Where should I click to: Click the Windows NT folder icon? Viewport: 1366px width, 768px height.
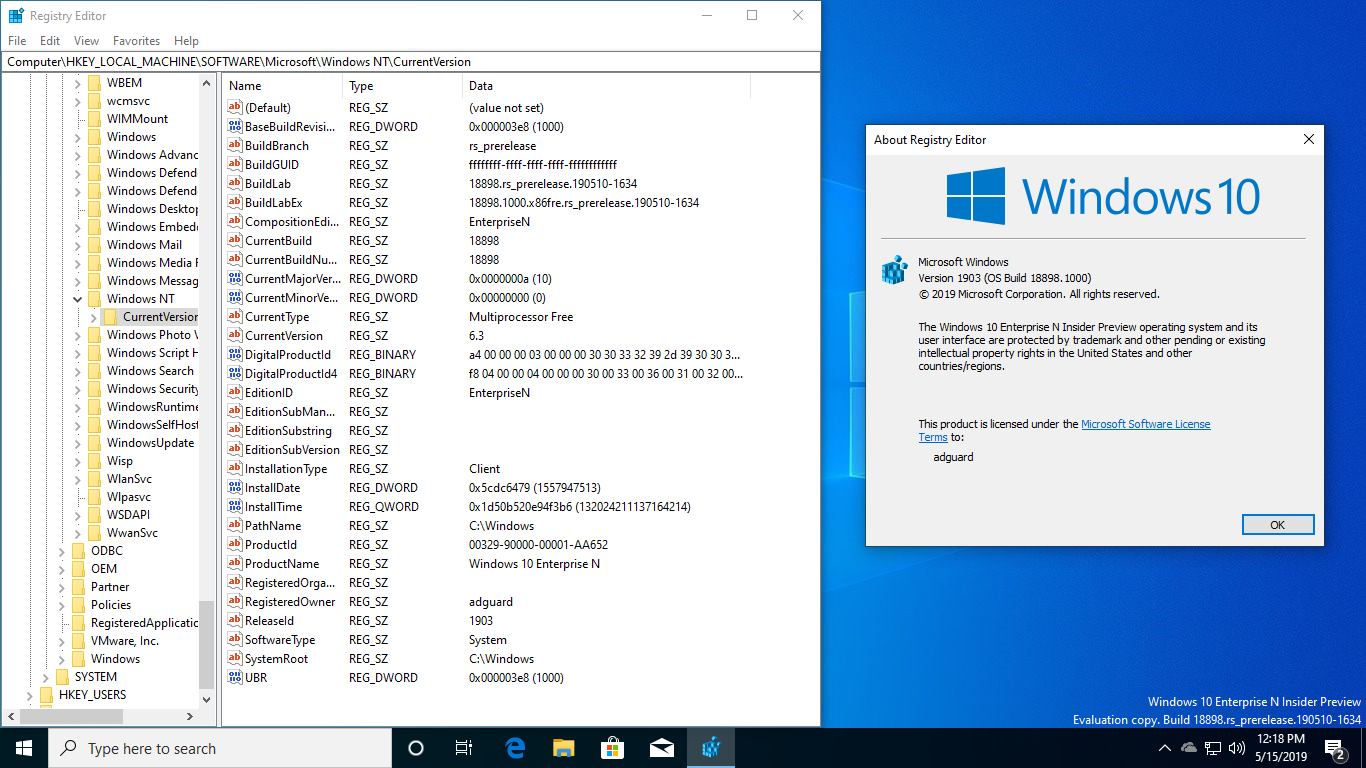click(95, 299)
